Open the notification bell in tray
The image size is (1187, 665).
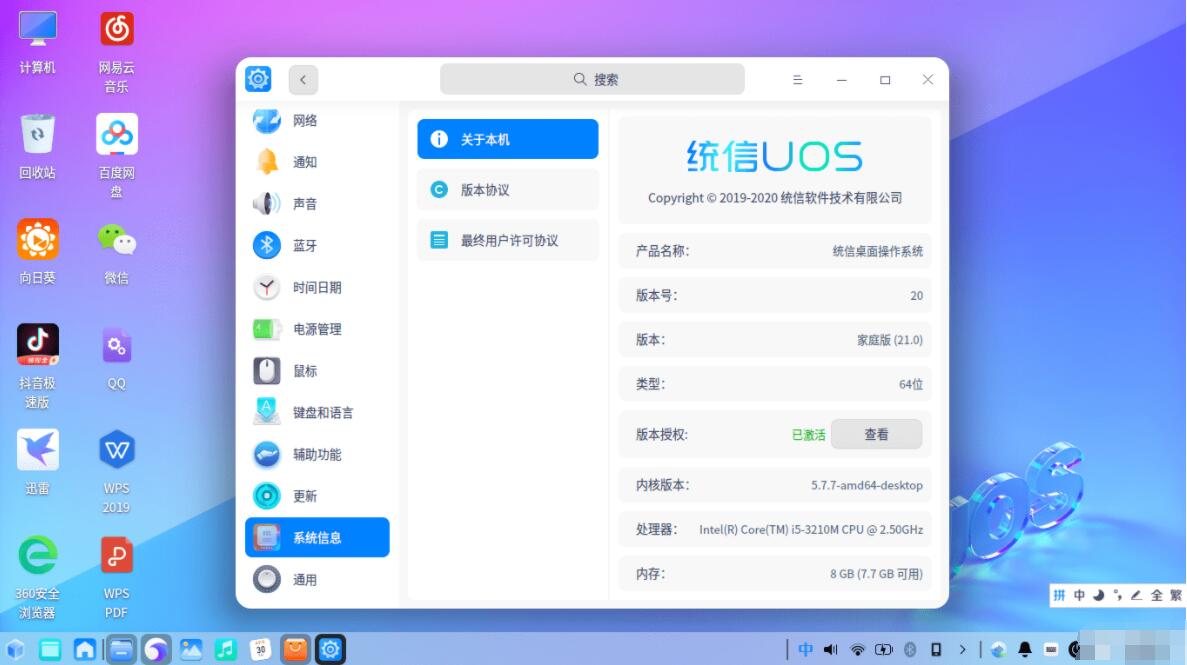pyautogui.click(x=1025, y=649)
